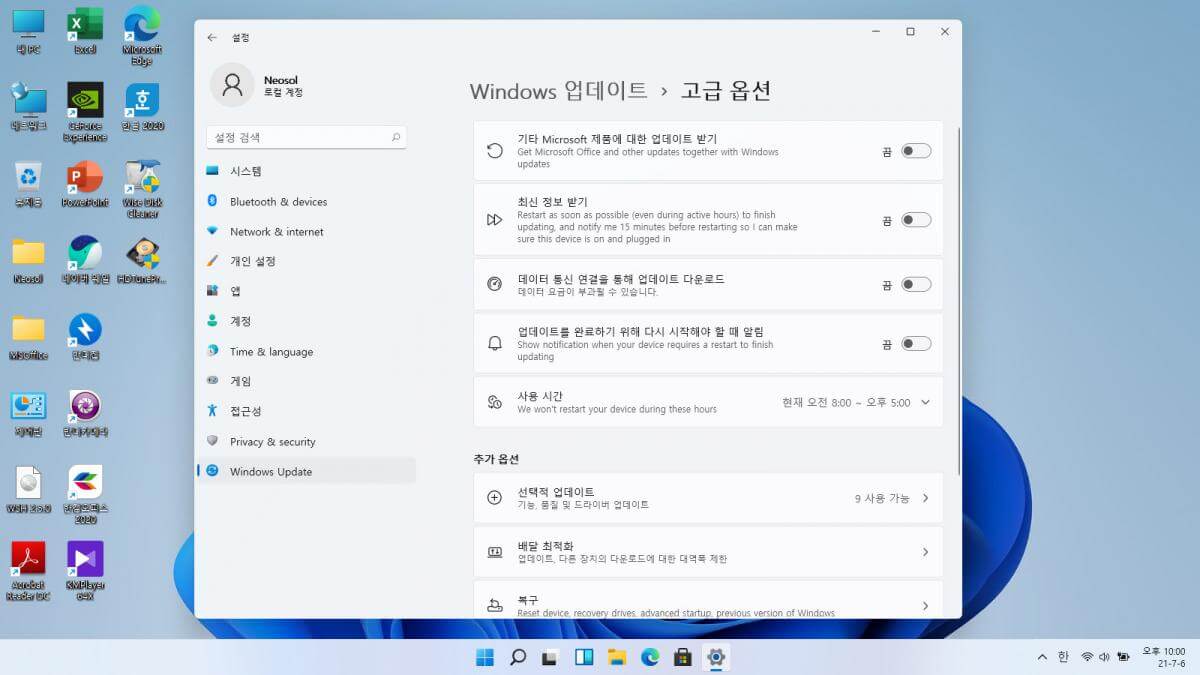1200x675 pixels.
Task: Open Task View on the taskbar
Action: (x=551, y=657)
